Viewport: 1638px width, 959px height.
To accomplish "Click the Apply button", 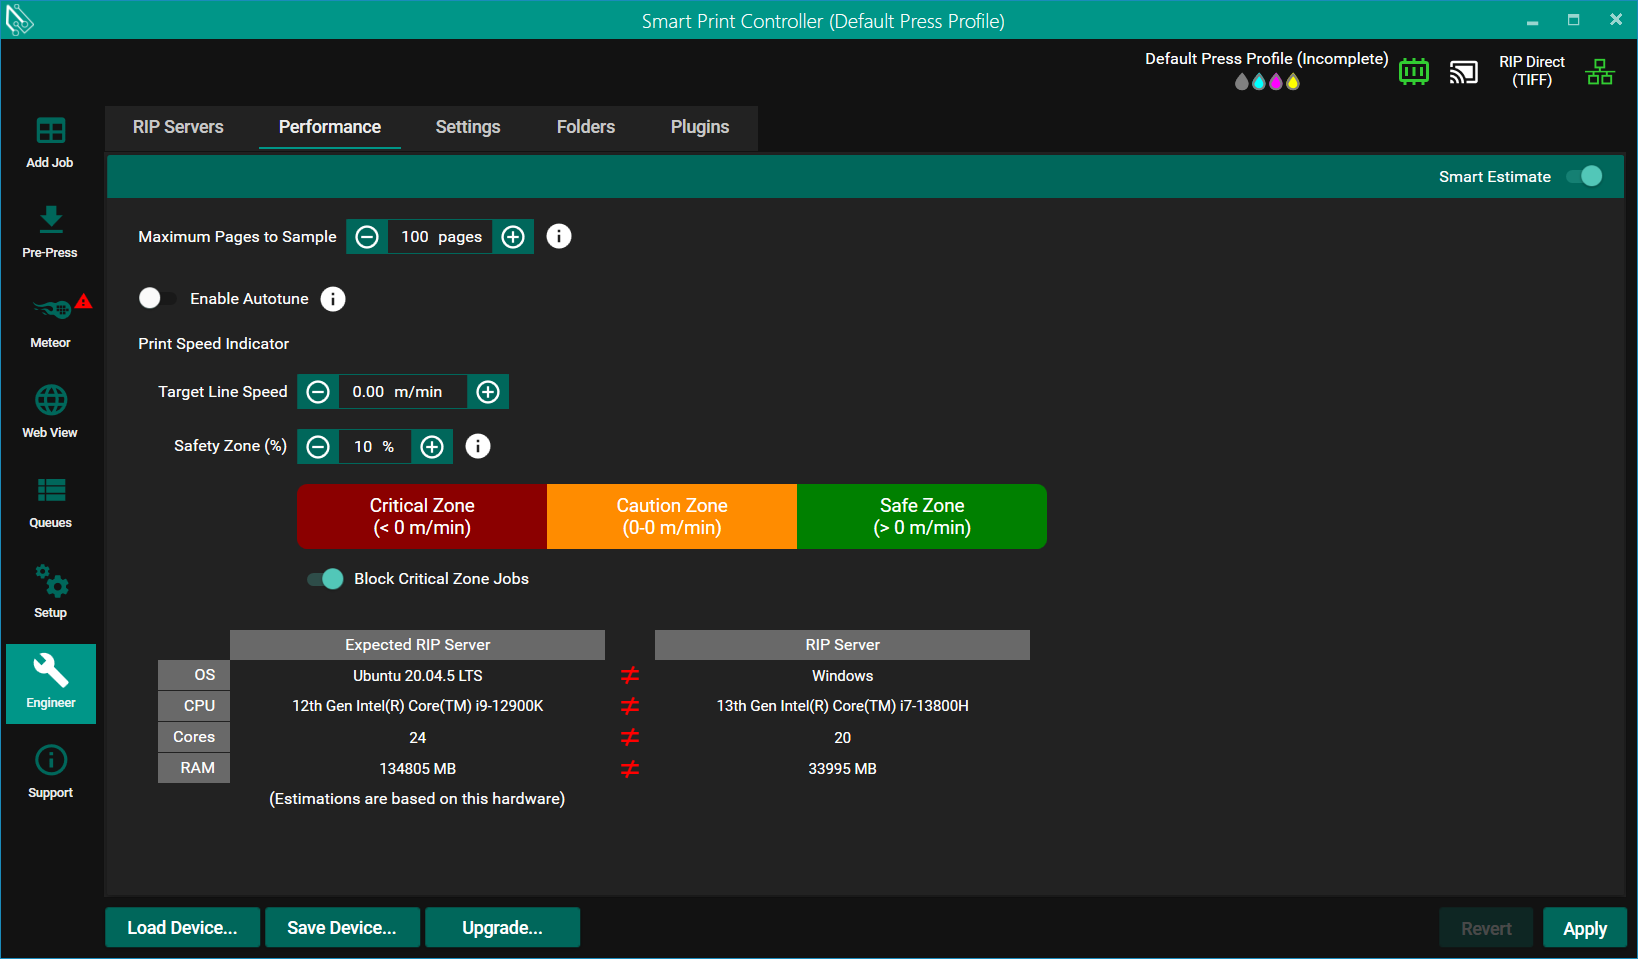I will pos(1584,928).
